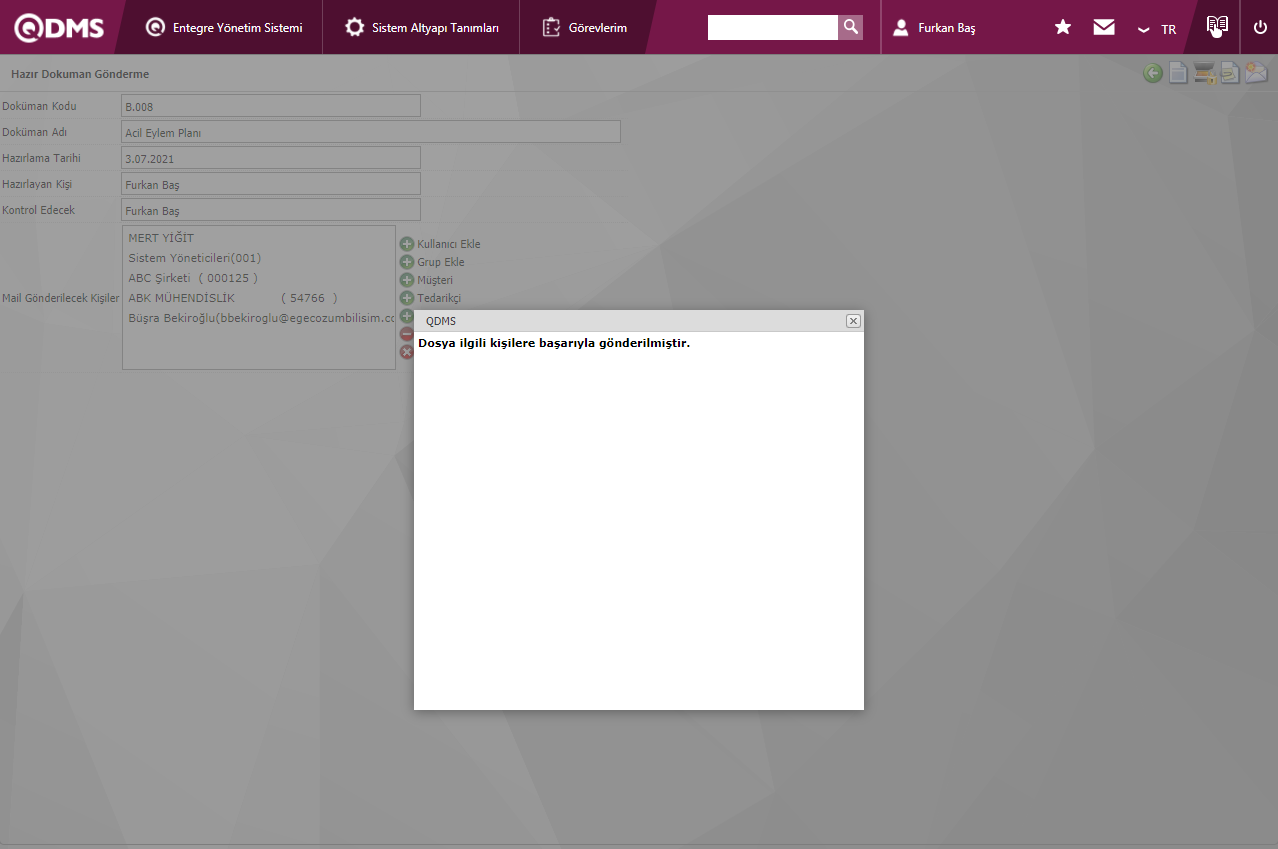1278x849 pixels.
Task: Click the Hazırlayan Kişi field
Action: [x=271, y=184]
